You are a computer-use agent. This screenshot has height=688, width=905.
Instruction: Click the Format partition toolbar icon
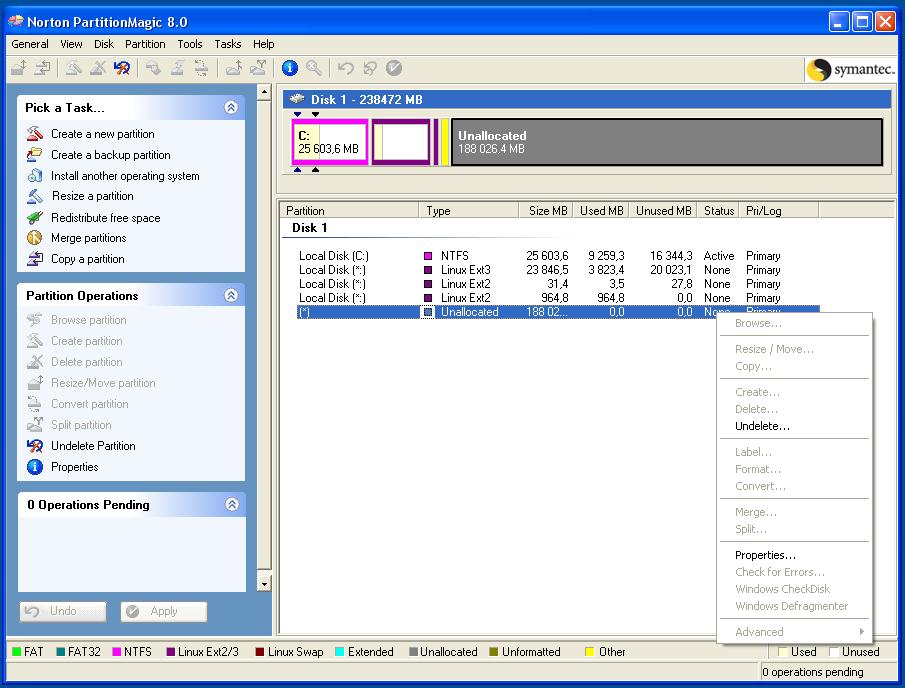click(x=177, y=68)
